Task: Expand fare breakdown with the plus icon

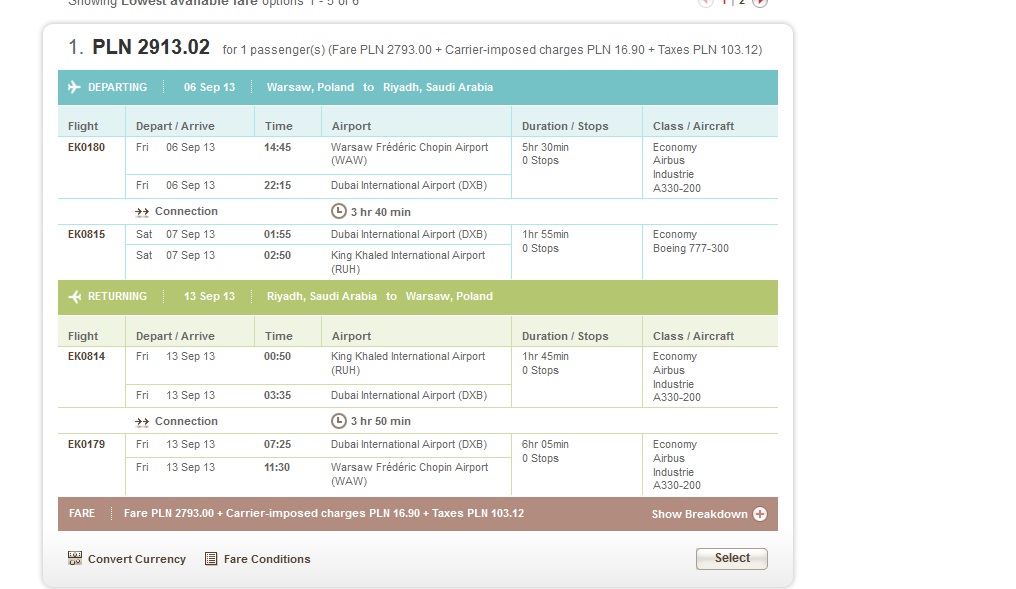Action: 760,514
